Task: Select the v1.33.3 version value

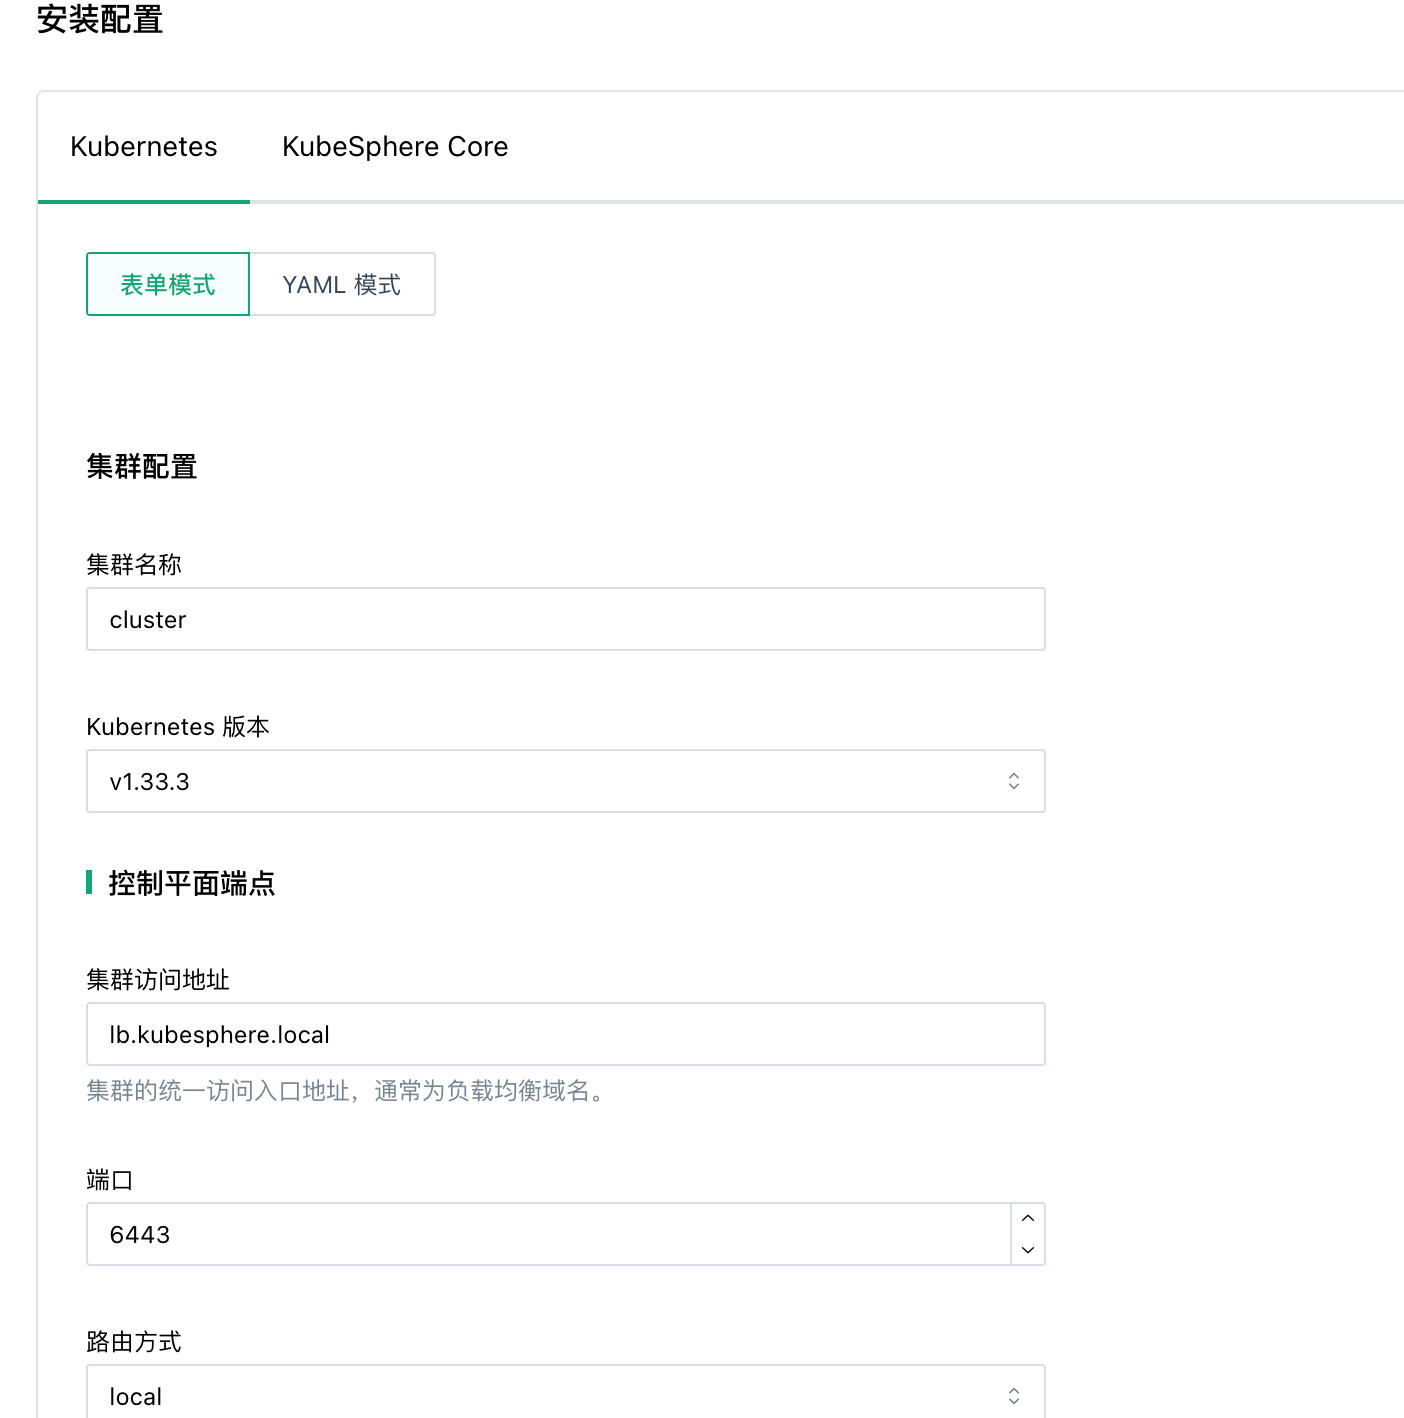Action: 150,781
